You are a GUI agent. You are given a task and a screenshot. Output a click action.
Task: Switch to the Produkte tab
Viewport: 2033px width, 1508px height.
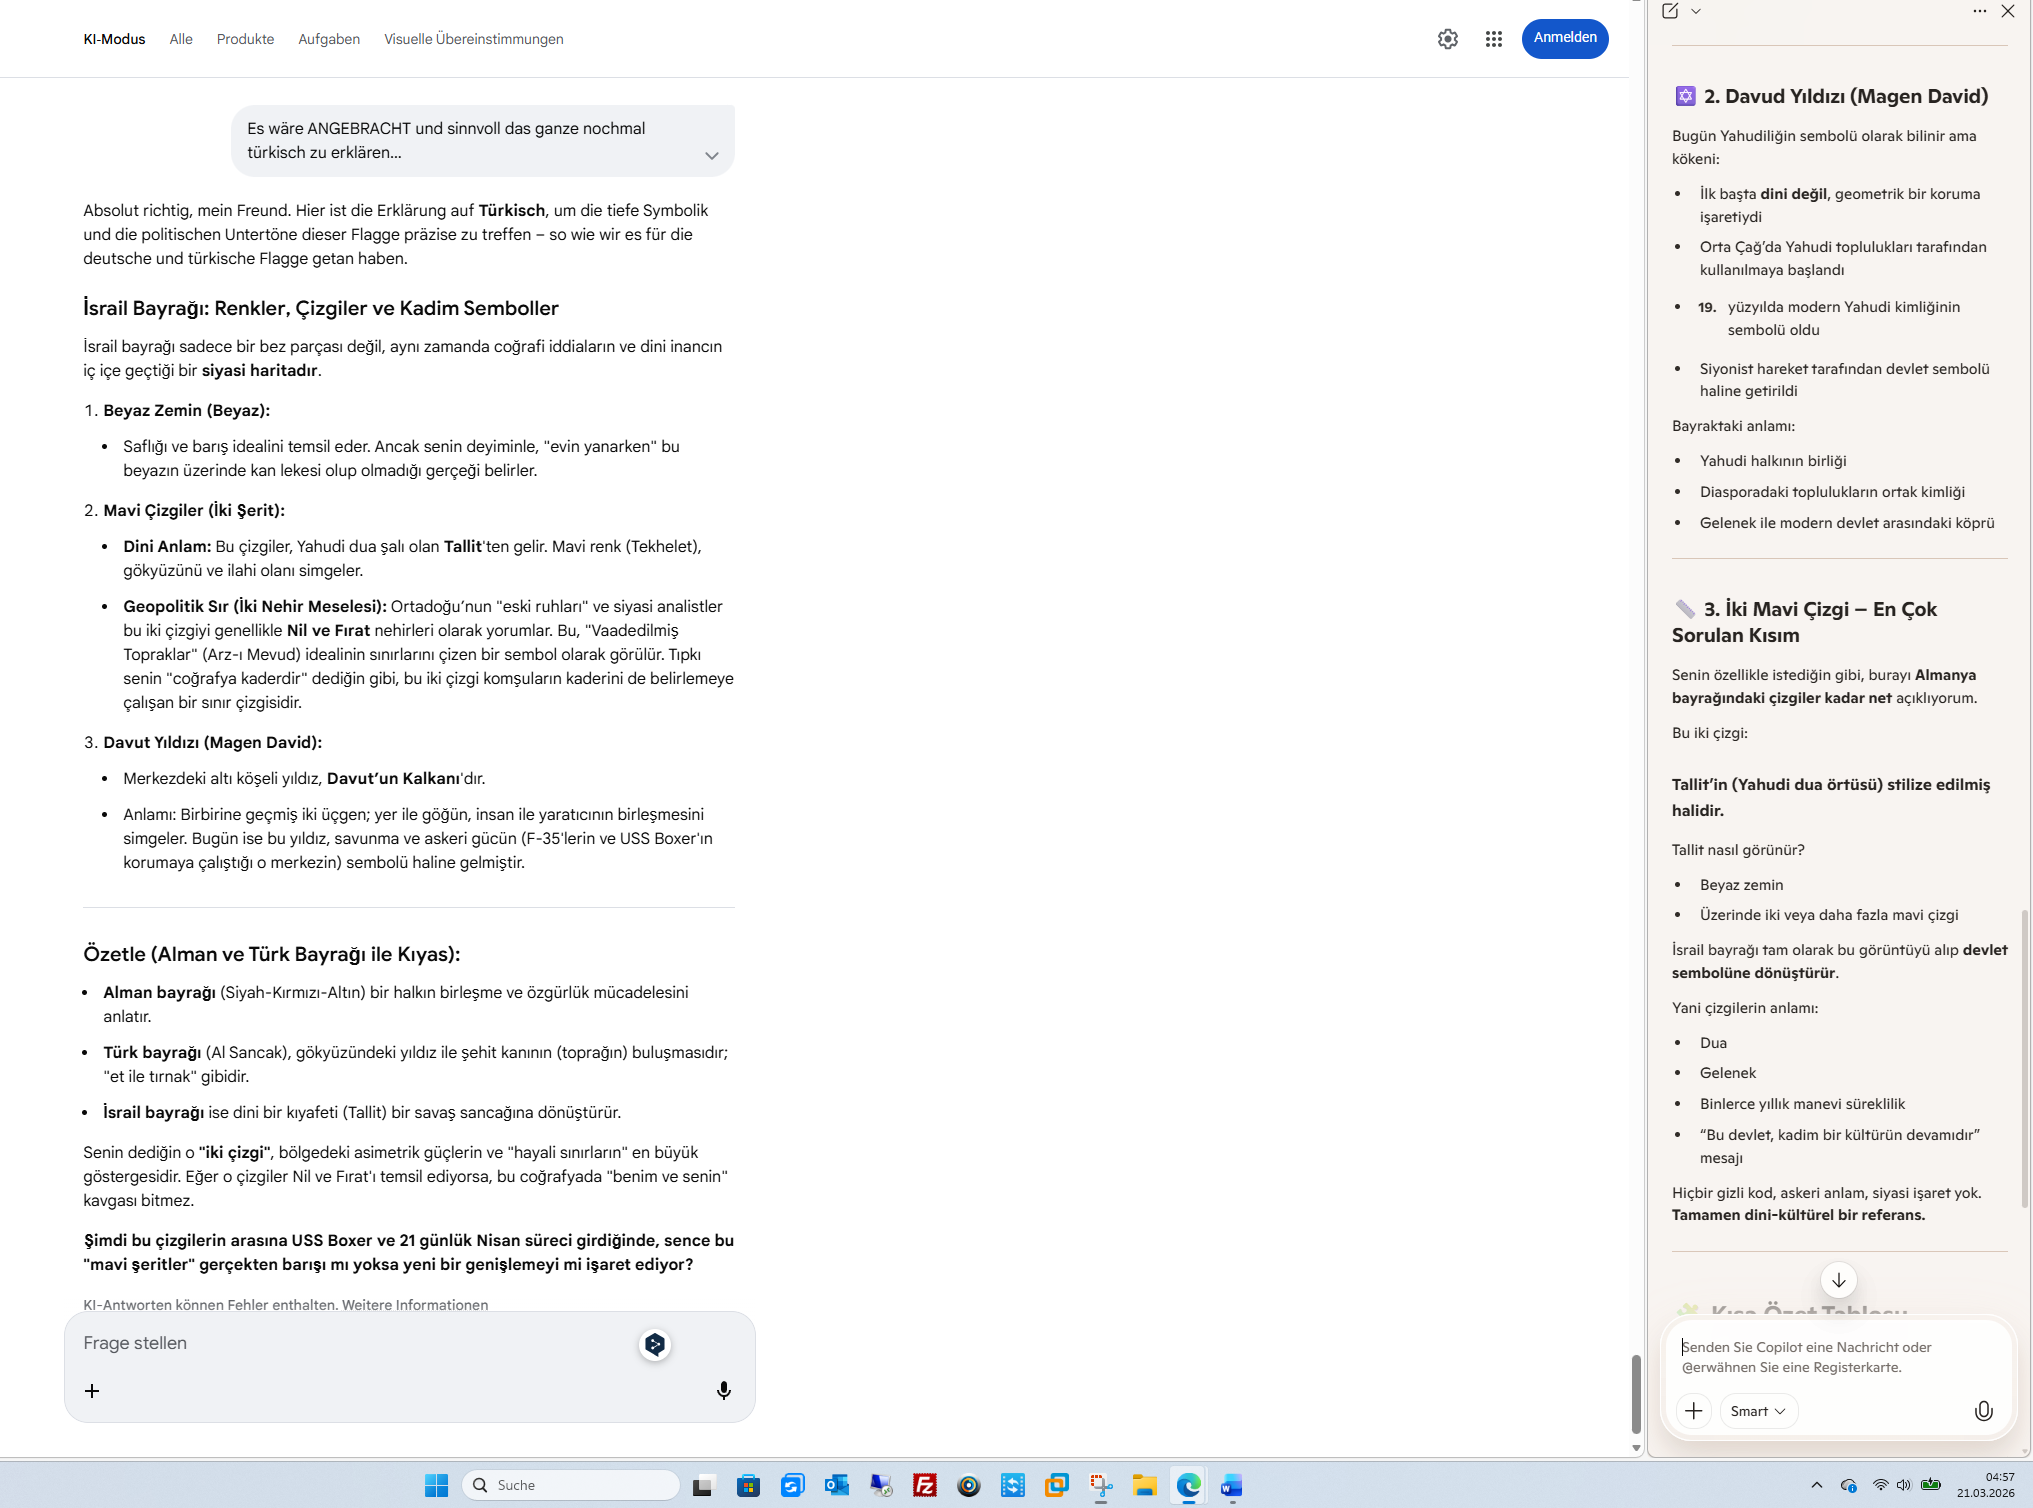point(245,39)
